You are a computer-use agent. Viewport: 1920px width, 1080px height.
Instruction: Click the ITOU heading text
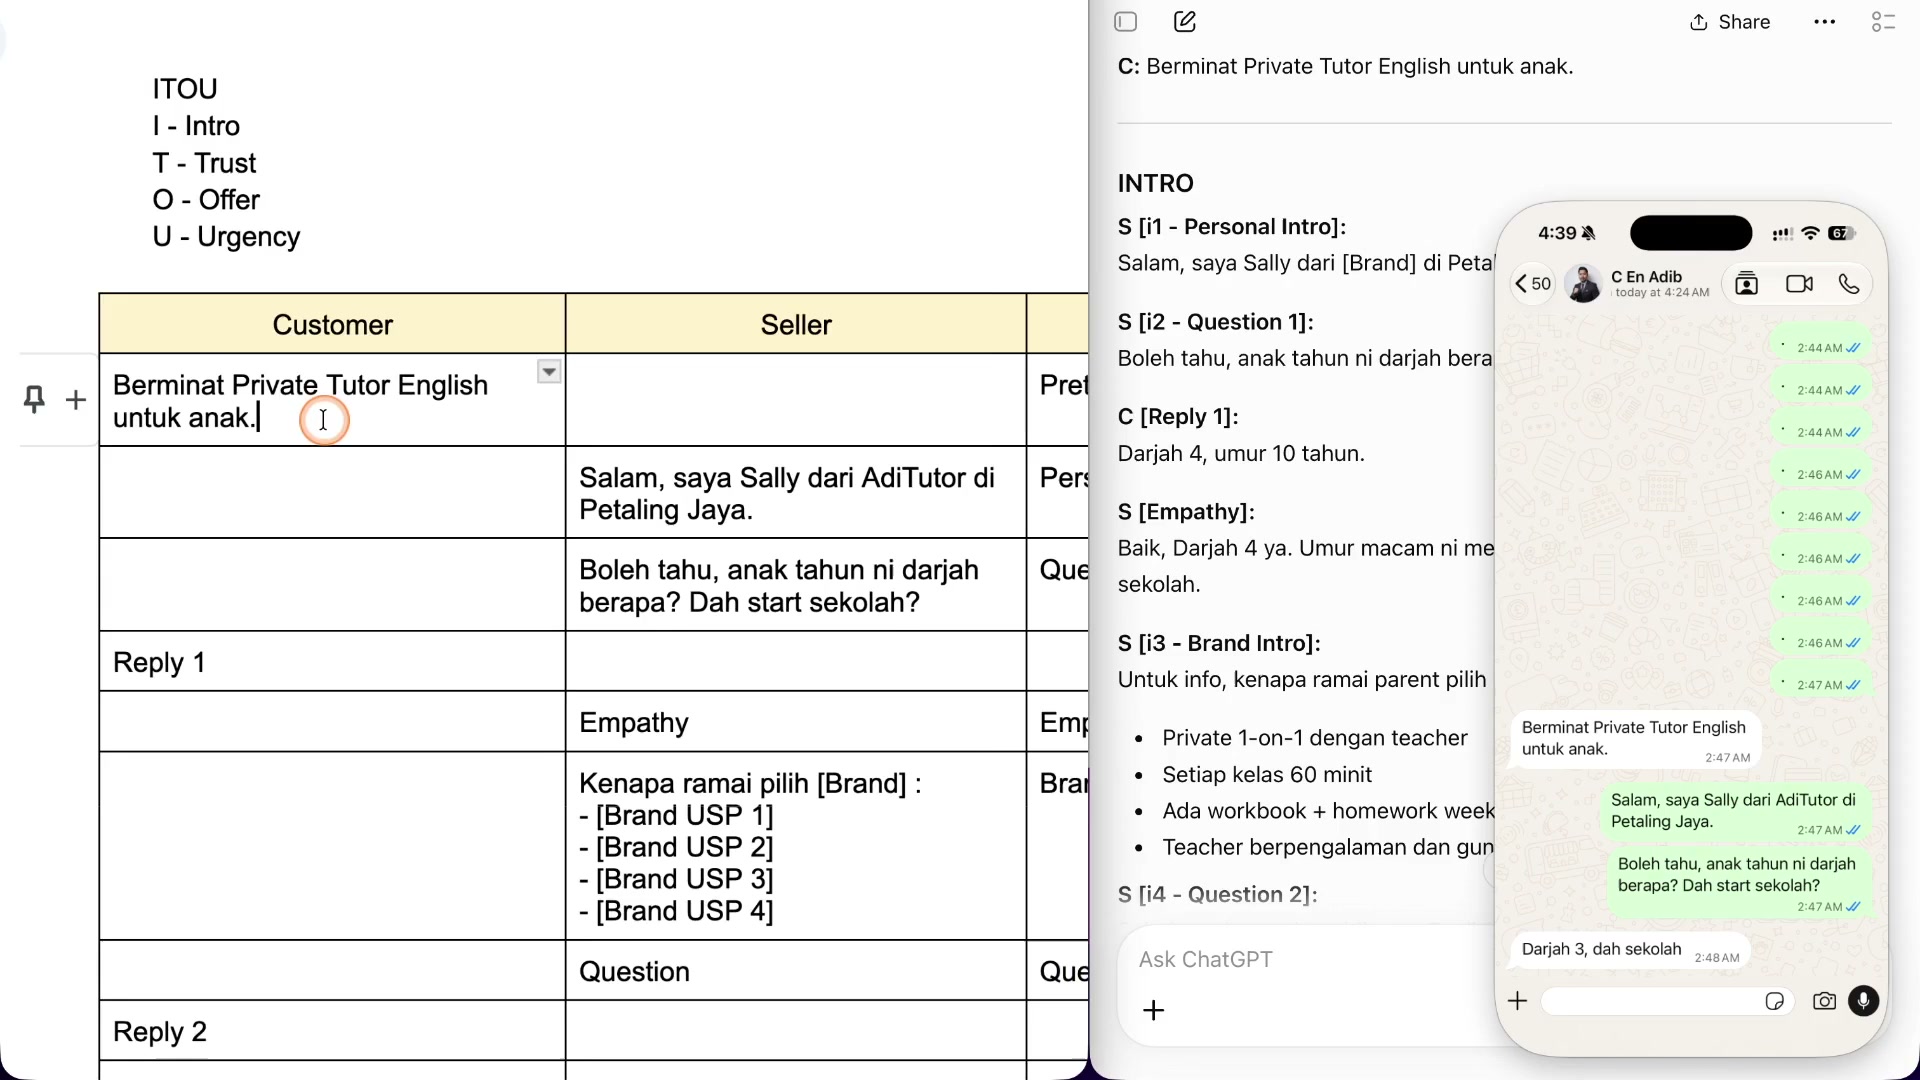point(185,89)
